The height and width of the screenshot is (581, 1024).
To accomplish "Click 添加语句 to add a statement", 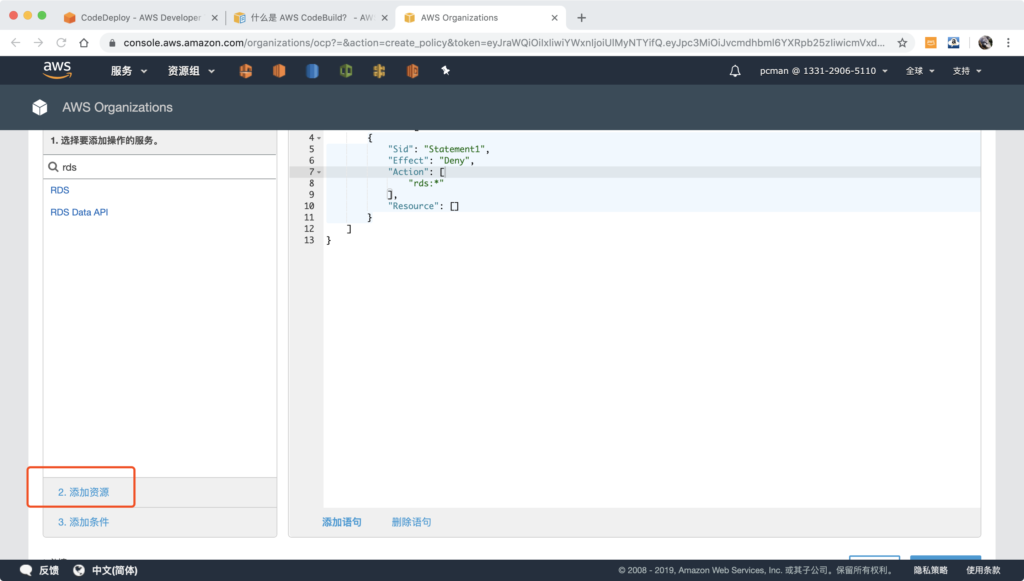I will (x=342, y=522).
